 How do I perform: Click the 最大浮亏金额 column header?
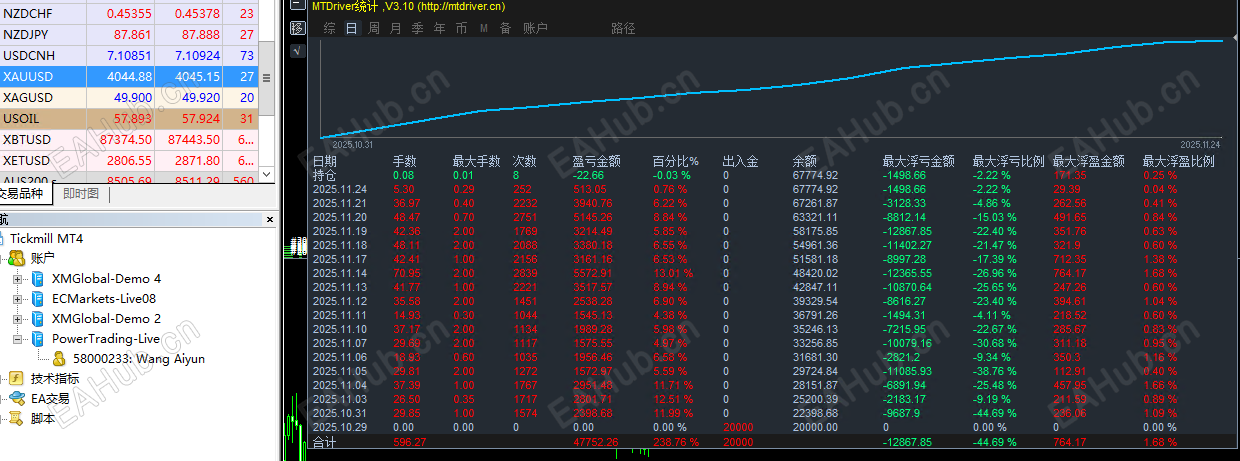pyautogui.click(x=919, y=161)
